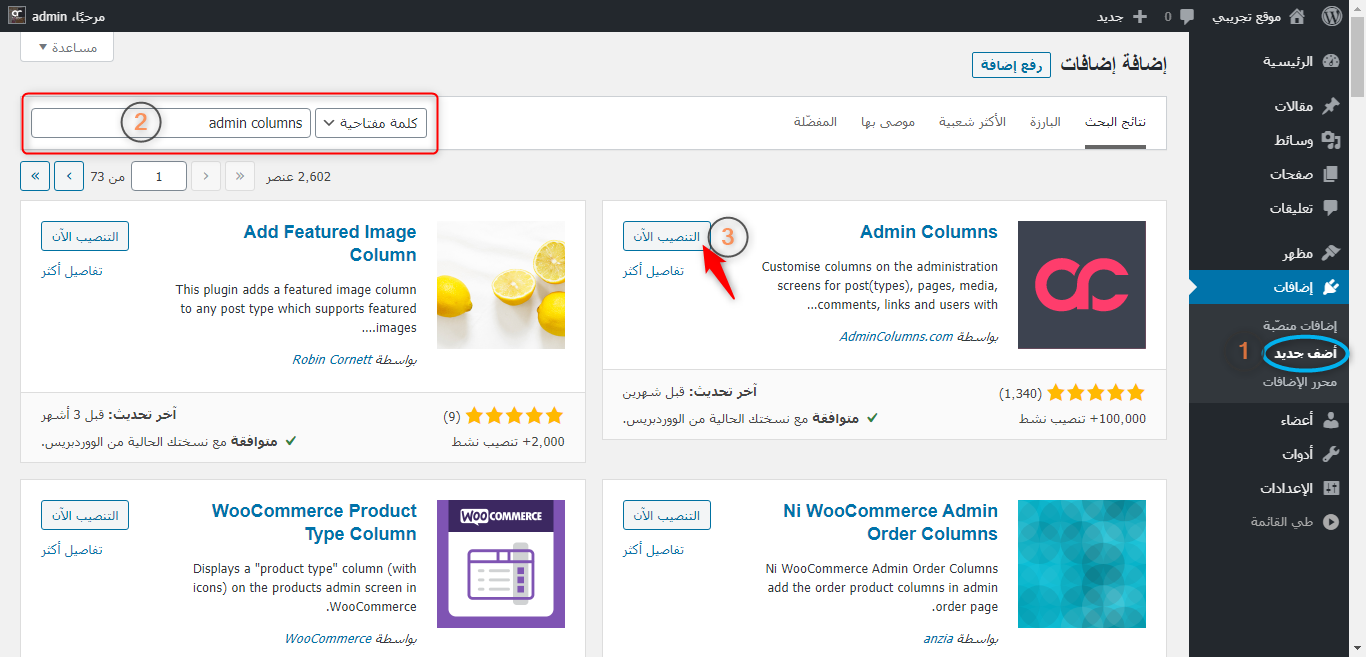Click the page number input field
Viewport: 1366px width, 657px height.
(x=159, y=176)
